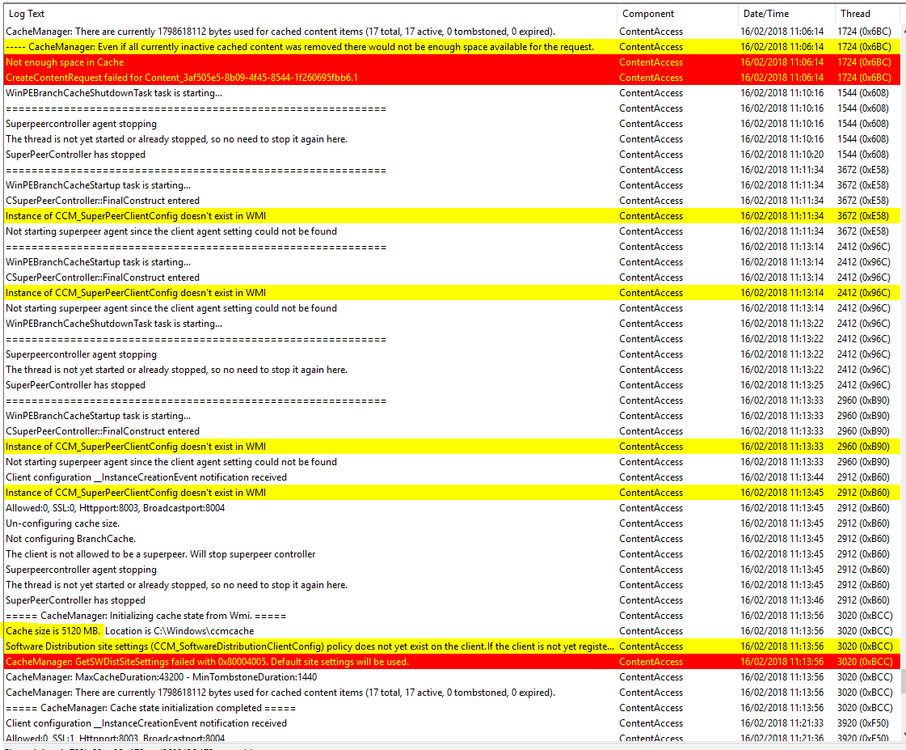Select 'Not starting superpeer agent' row at 11:13:14
Screen dimensions: 906x750
click(x=452, y=308)
